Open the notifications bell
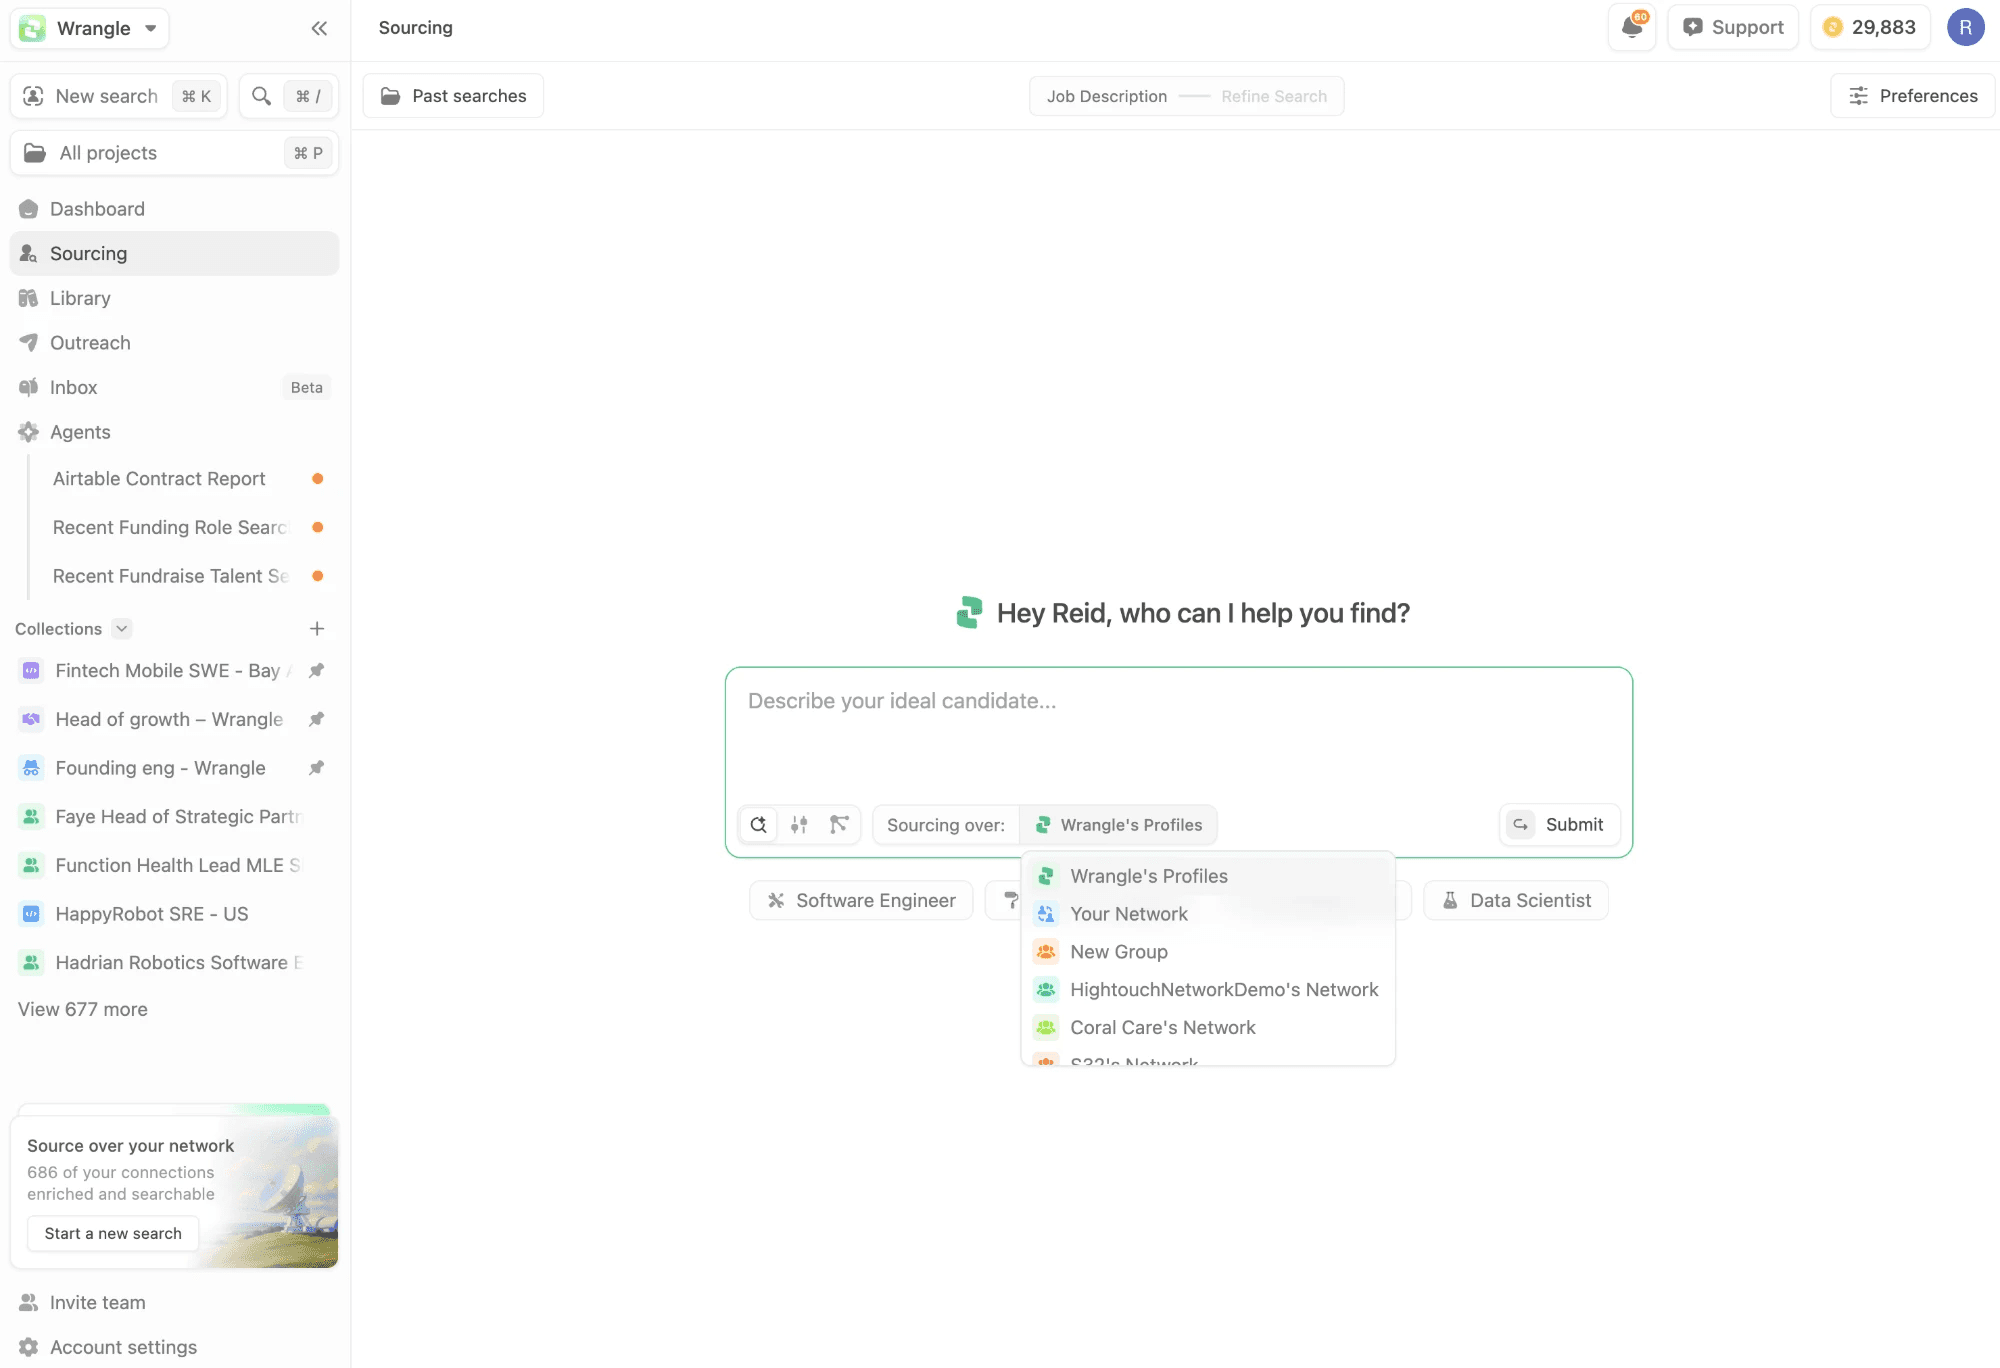Screen dimensions: 2000x1368 [x=1632, y=27]
